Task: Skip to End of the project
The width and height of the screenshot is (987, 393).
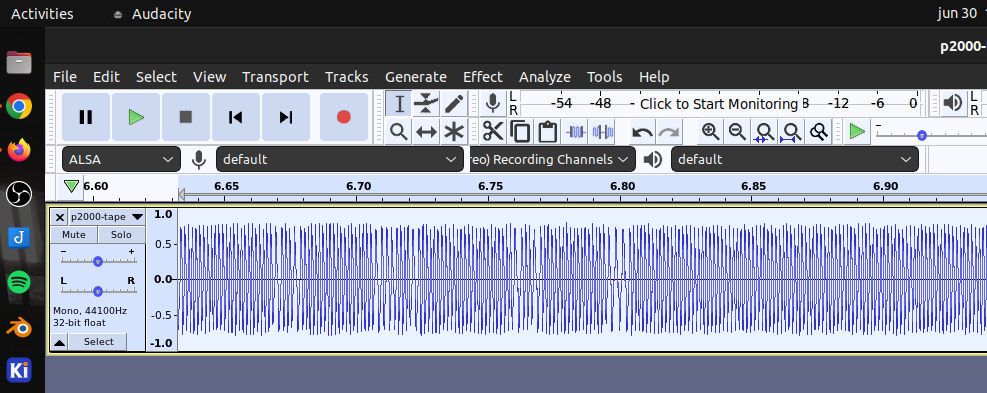Action: click(286, 117)
